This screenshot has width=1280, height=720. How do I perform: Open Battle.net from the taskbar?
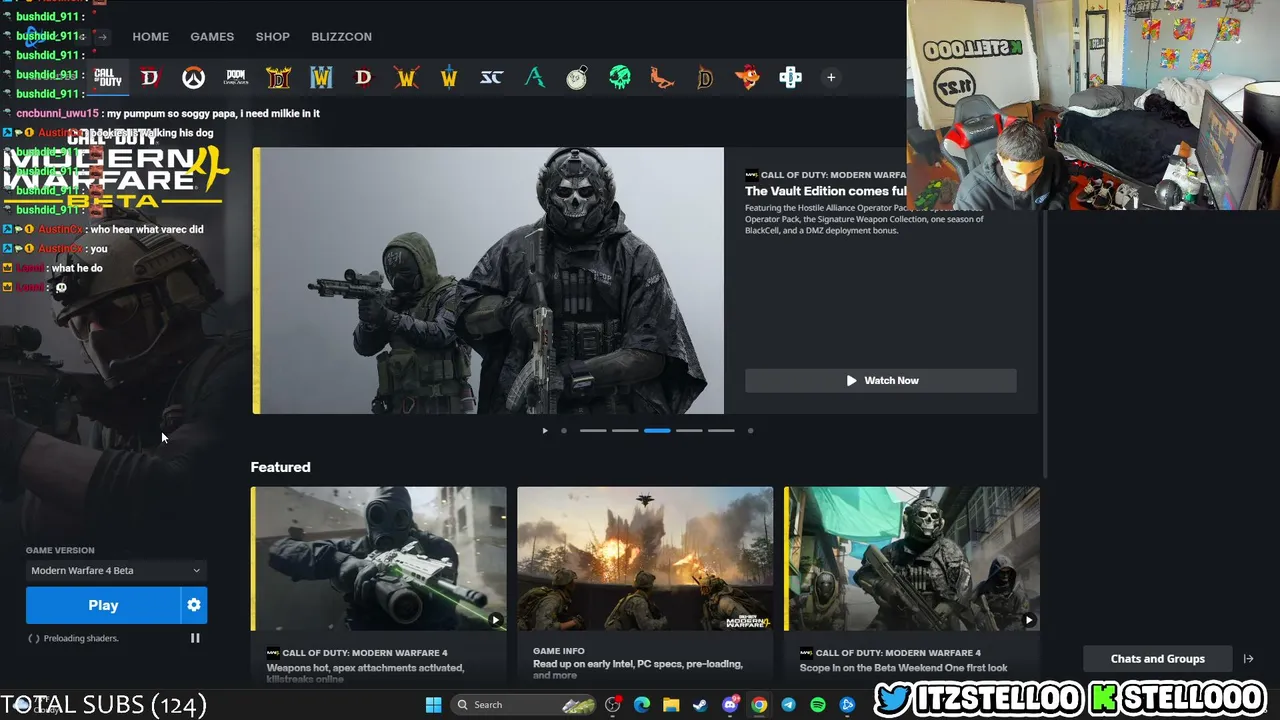[x=847, y=705]
